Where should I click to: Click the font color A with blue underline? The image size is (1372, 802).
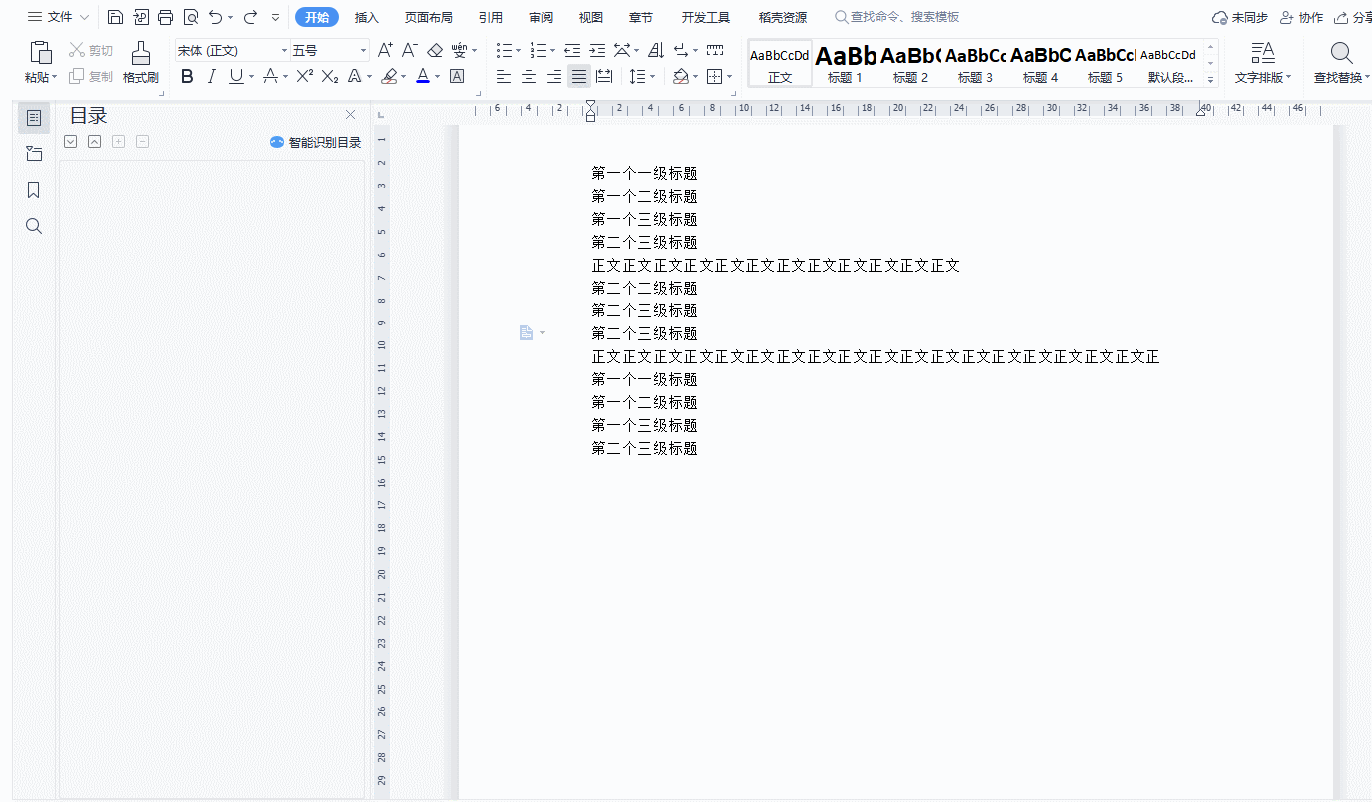click(423, 76)
